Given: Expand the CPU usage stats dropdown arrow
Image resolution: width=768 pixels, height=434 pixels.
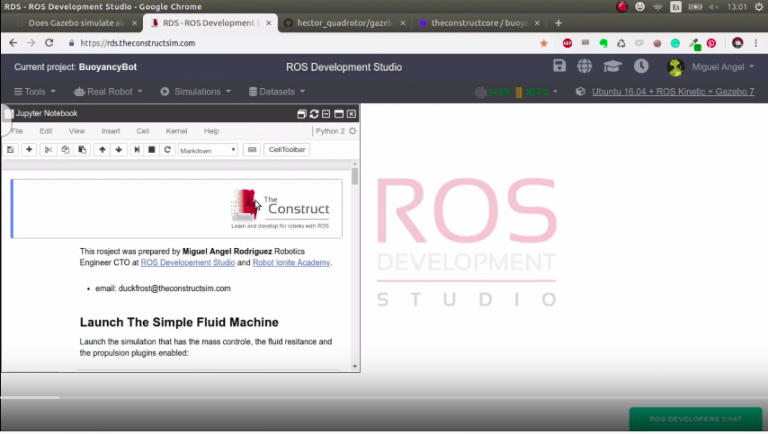Looking at the screenshot, I should pyautogui.click(x=555, y=92).
